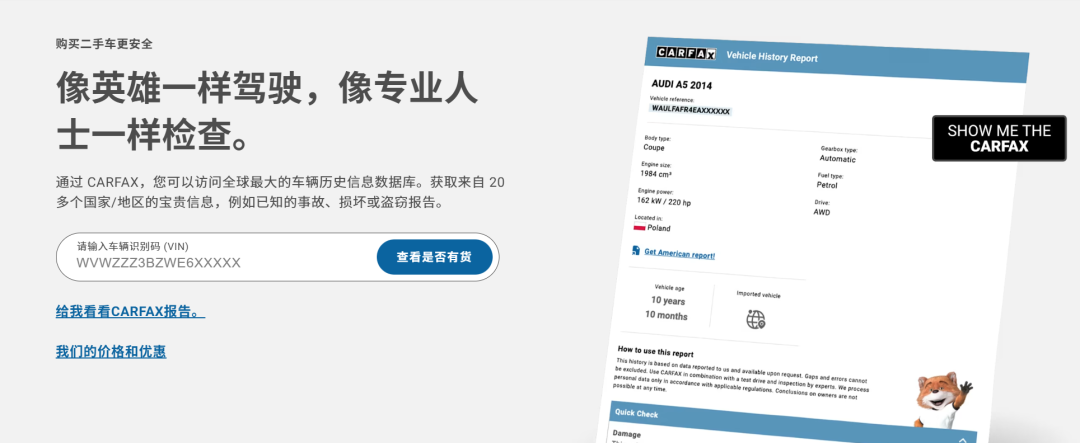Collapse the Damage section chevron
Screen dimensions: 1080x443
pyautogui.click(x=962, y=439)
